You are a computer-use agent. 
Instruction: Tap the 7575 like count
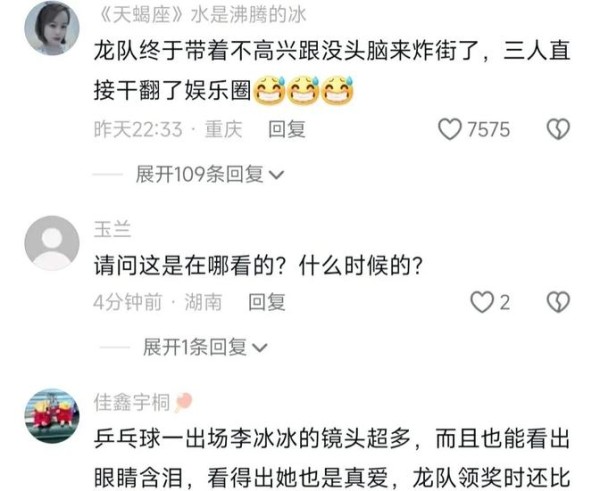click(489, 129)
